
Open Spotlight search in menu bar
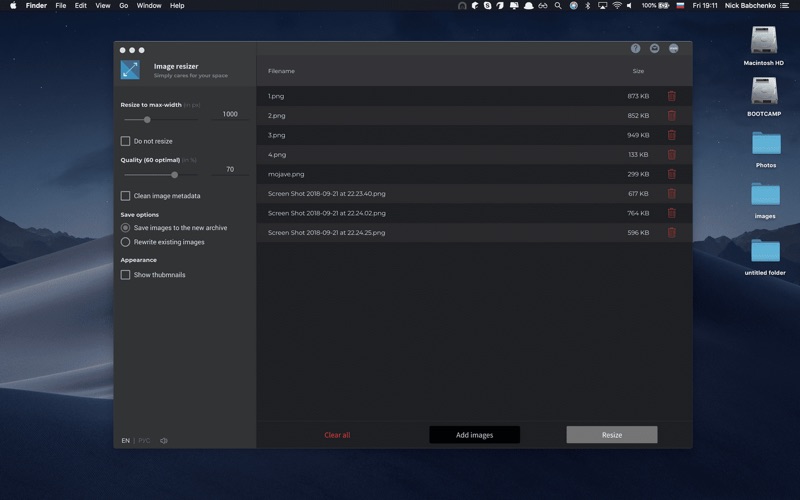558,6
